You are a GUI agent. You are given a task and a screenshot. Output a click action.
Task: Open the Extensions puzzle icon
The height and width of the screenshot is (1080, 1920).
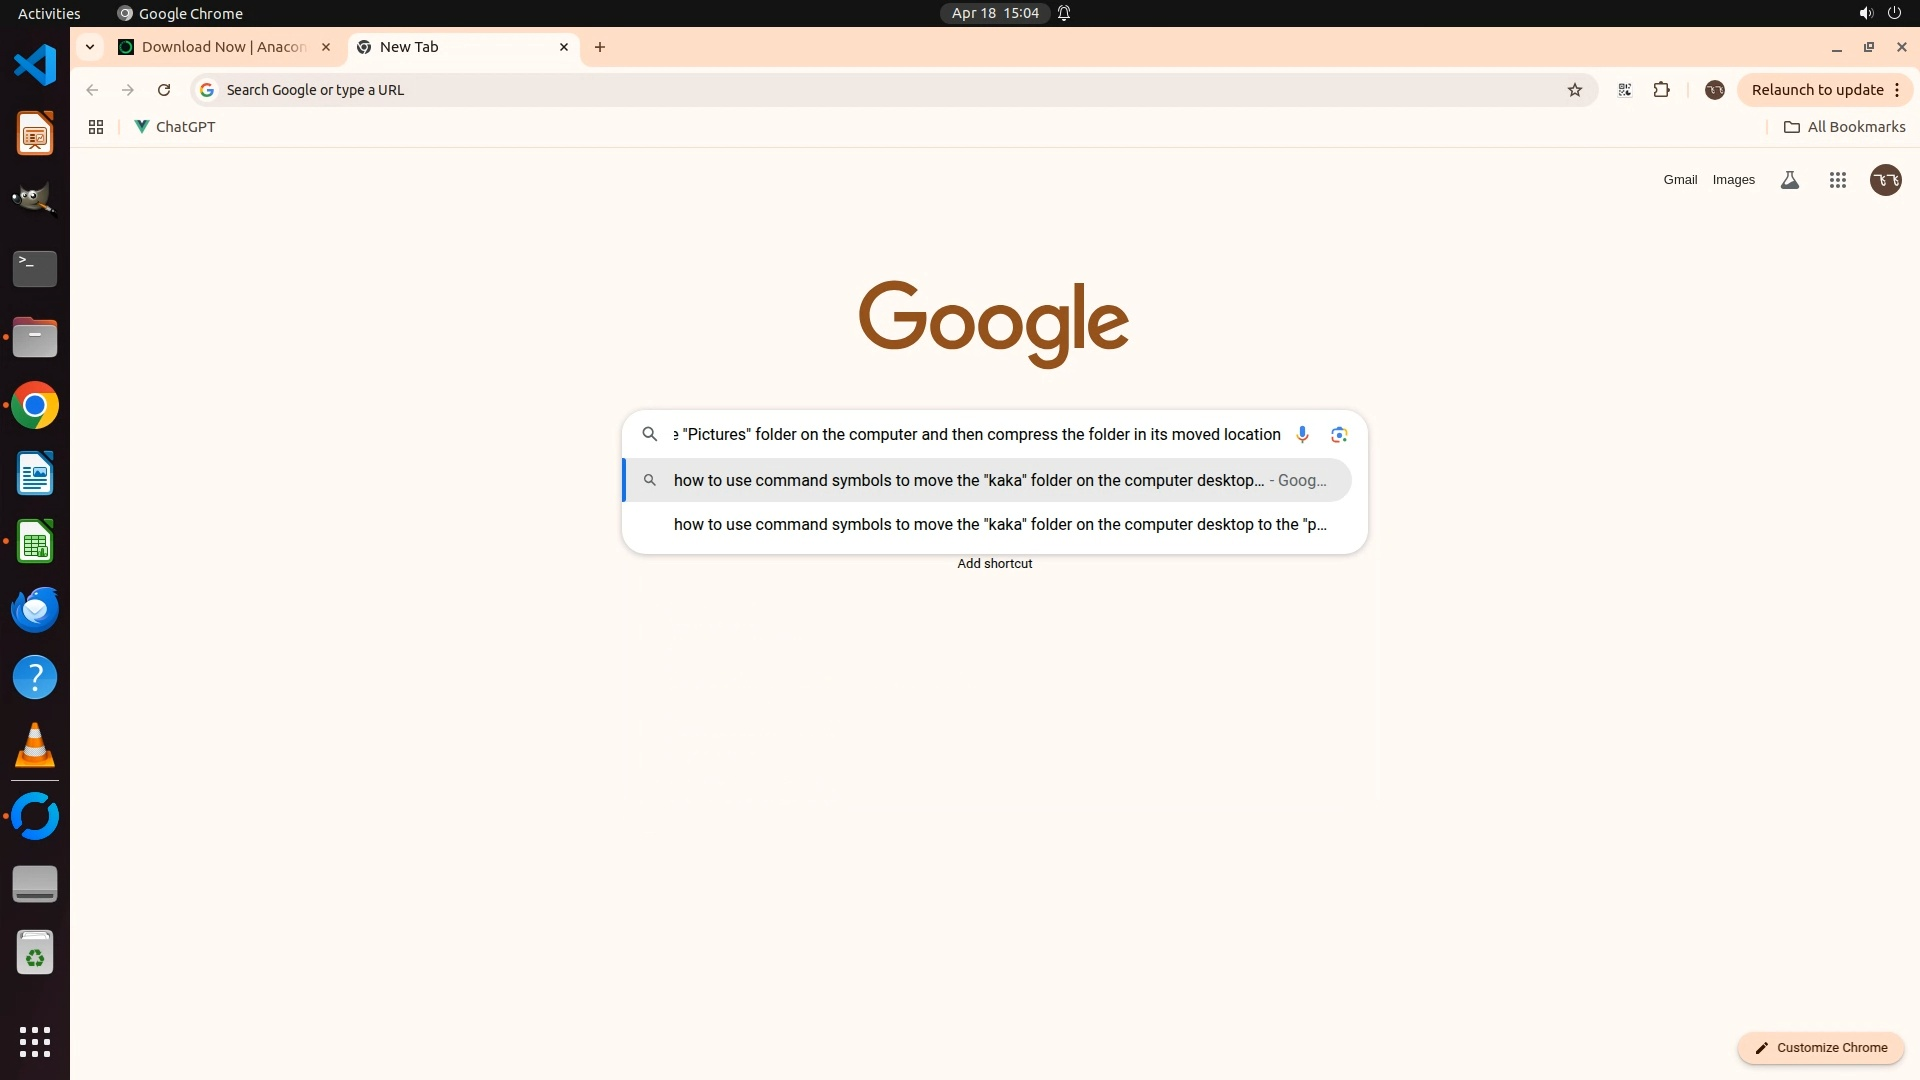(1661, 90)
